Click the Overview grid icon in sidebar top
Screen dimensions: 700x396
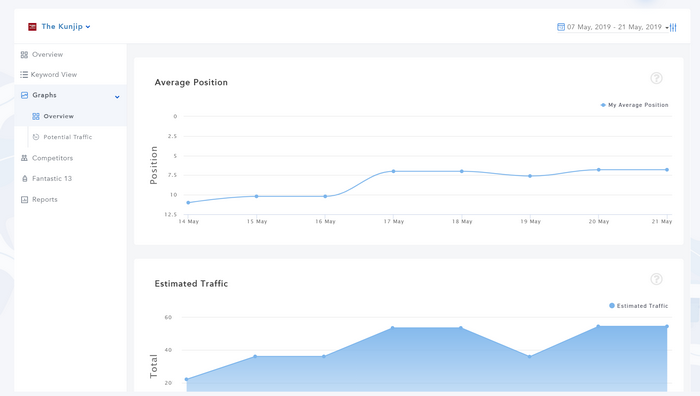(x=24, y=55)
